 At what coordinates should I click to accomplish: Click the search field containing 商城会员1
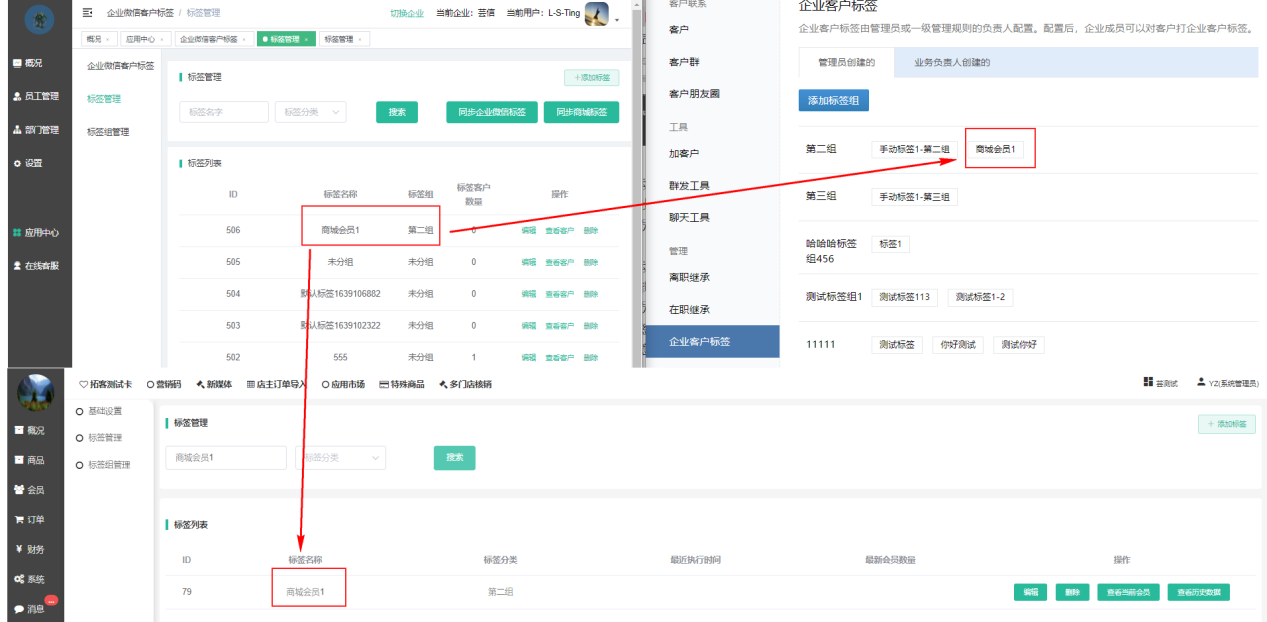click(x=226, y=457)
